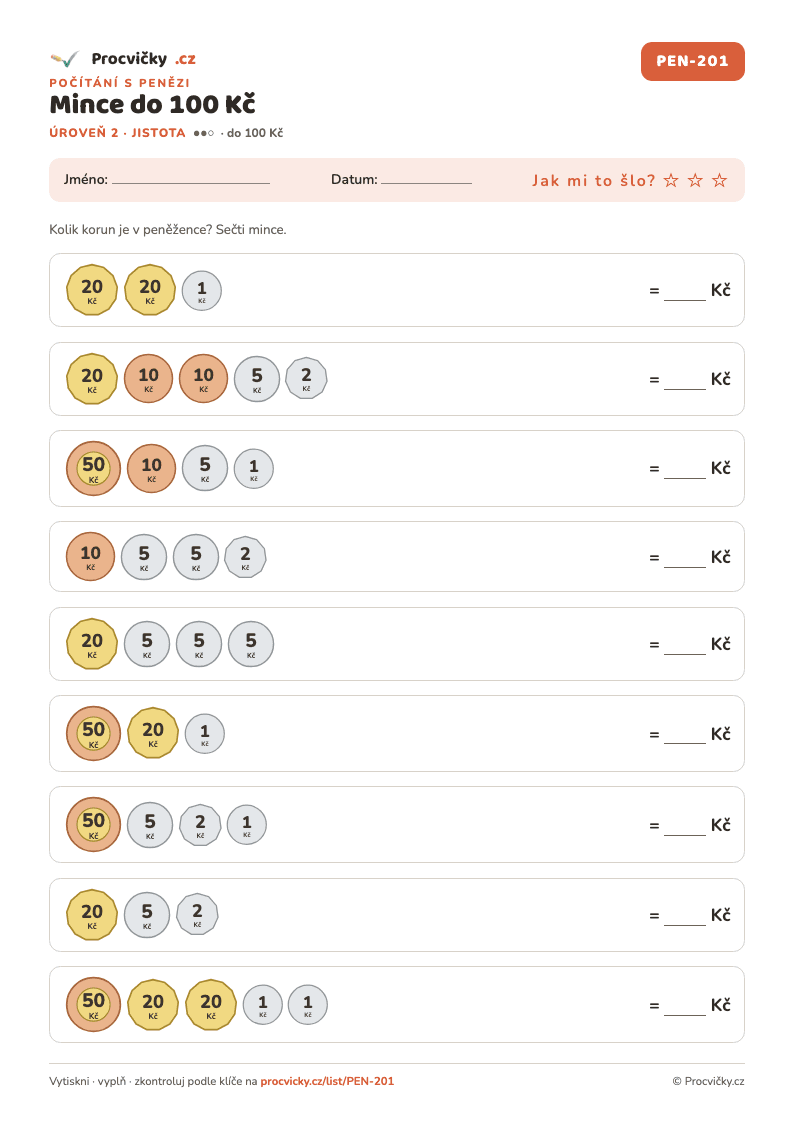Viewport: 794px width, 1123px height.
Task: Click the © Procvičky.cz footer text
Action: pyautogui.click(x=709, y=1081)
